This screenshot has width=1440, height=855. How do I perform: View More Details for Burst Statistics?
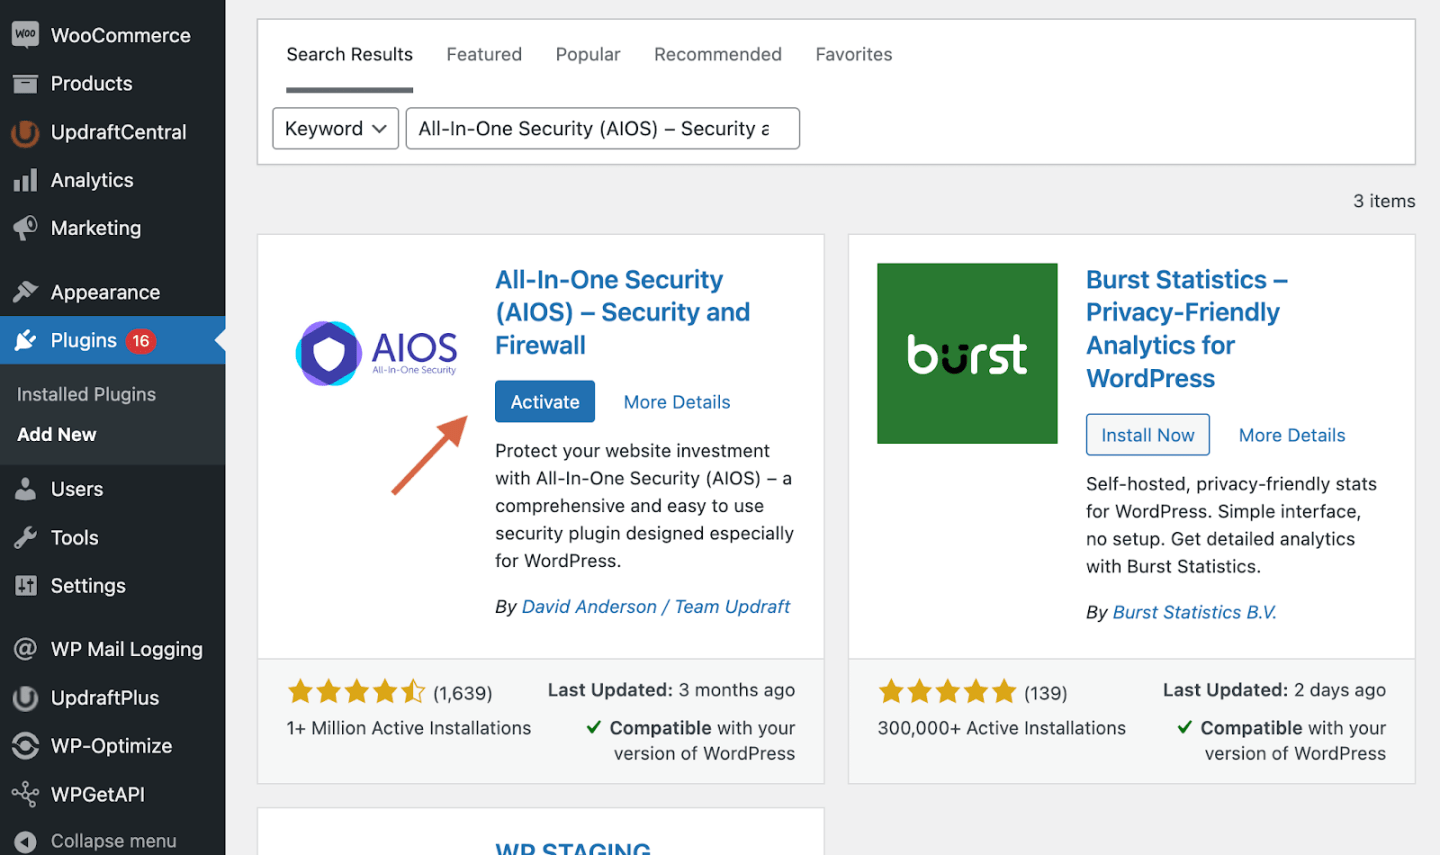[x=1291, y=434]
